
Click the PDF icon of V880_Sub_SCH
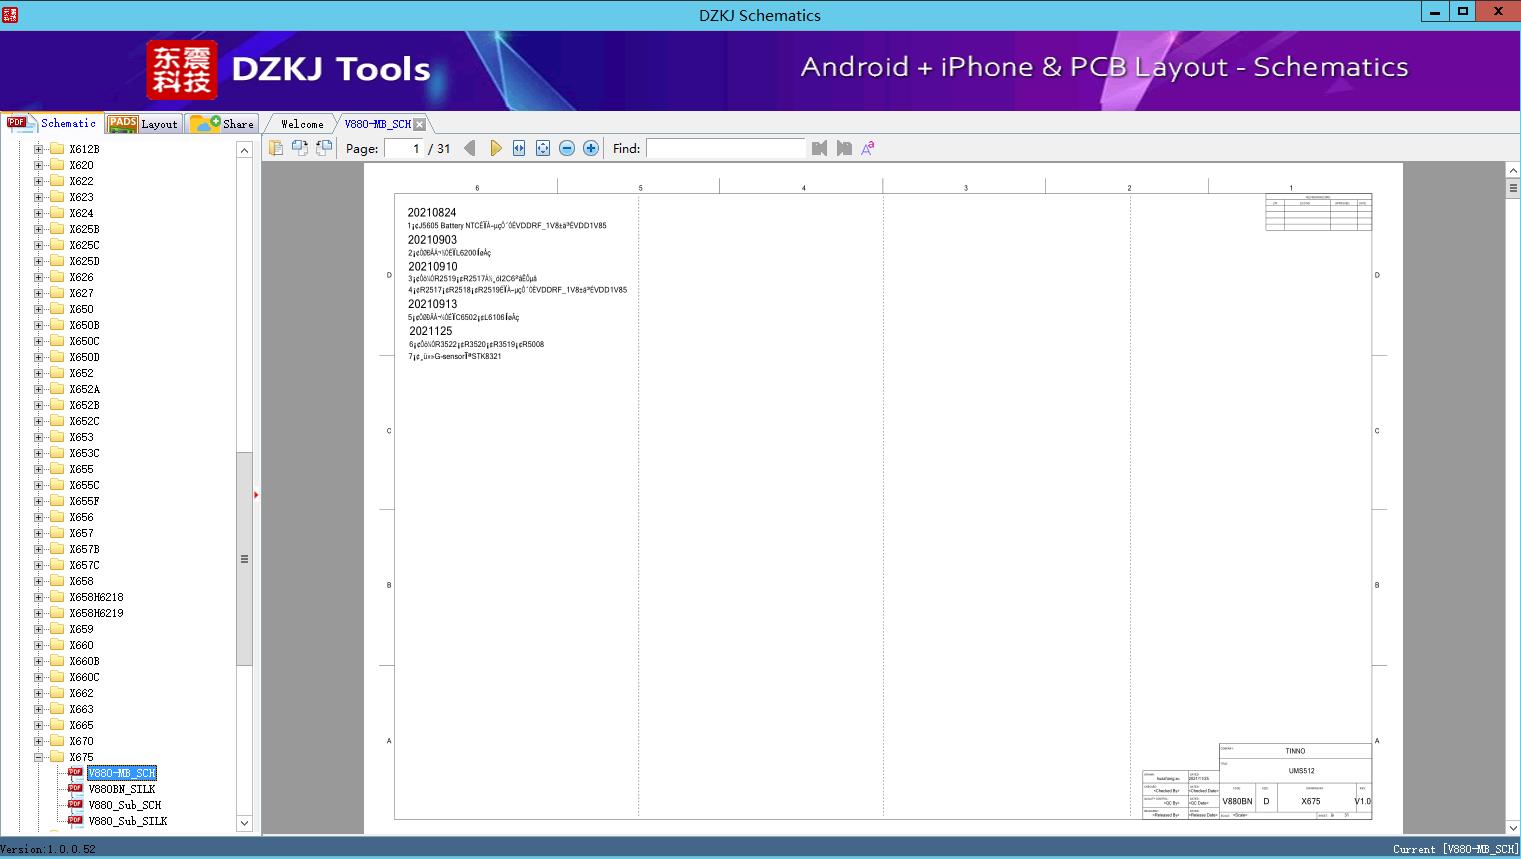(75, 804)
